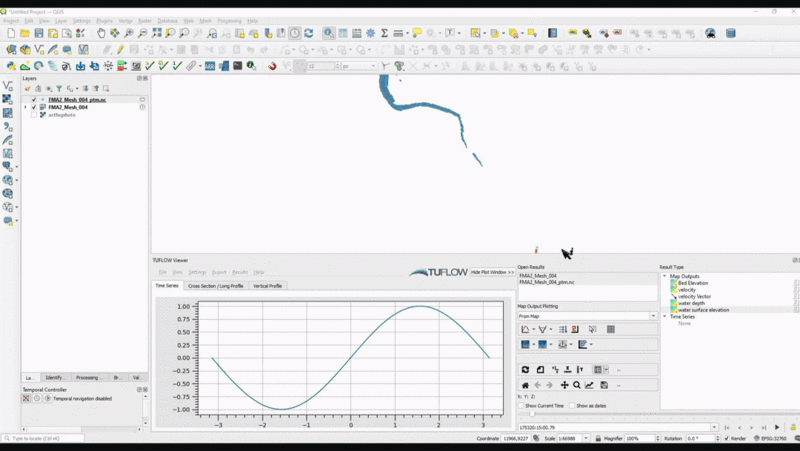Viewport: 800px width, 451px height.
Task: Toggle the Show Current Time checkbox
Action: (521, 406)
